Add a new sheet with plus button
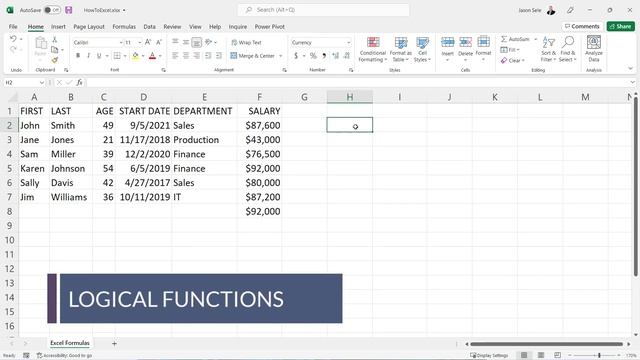 tap(114, 344)
